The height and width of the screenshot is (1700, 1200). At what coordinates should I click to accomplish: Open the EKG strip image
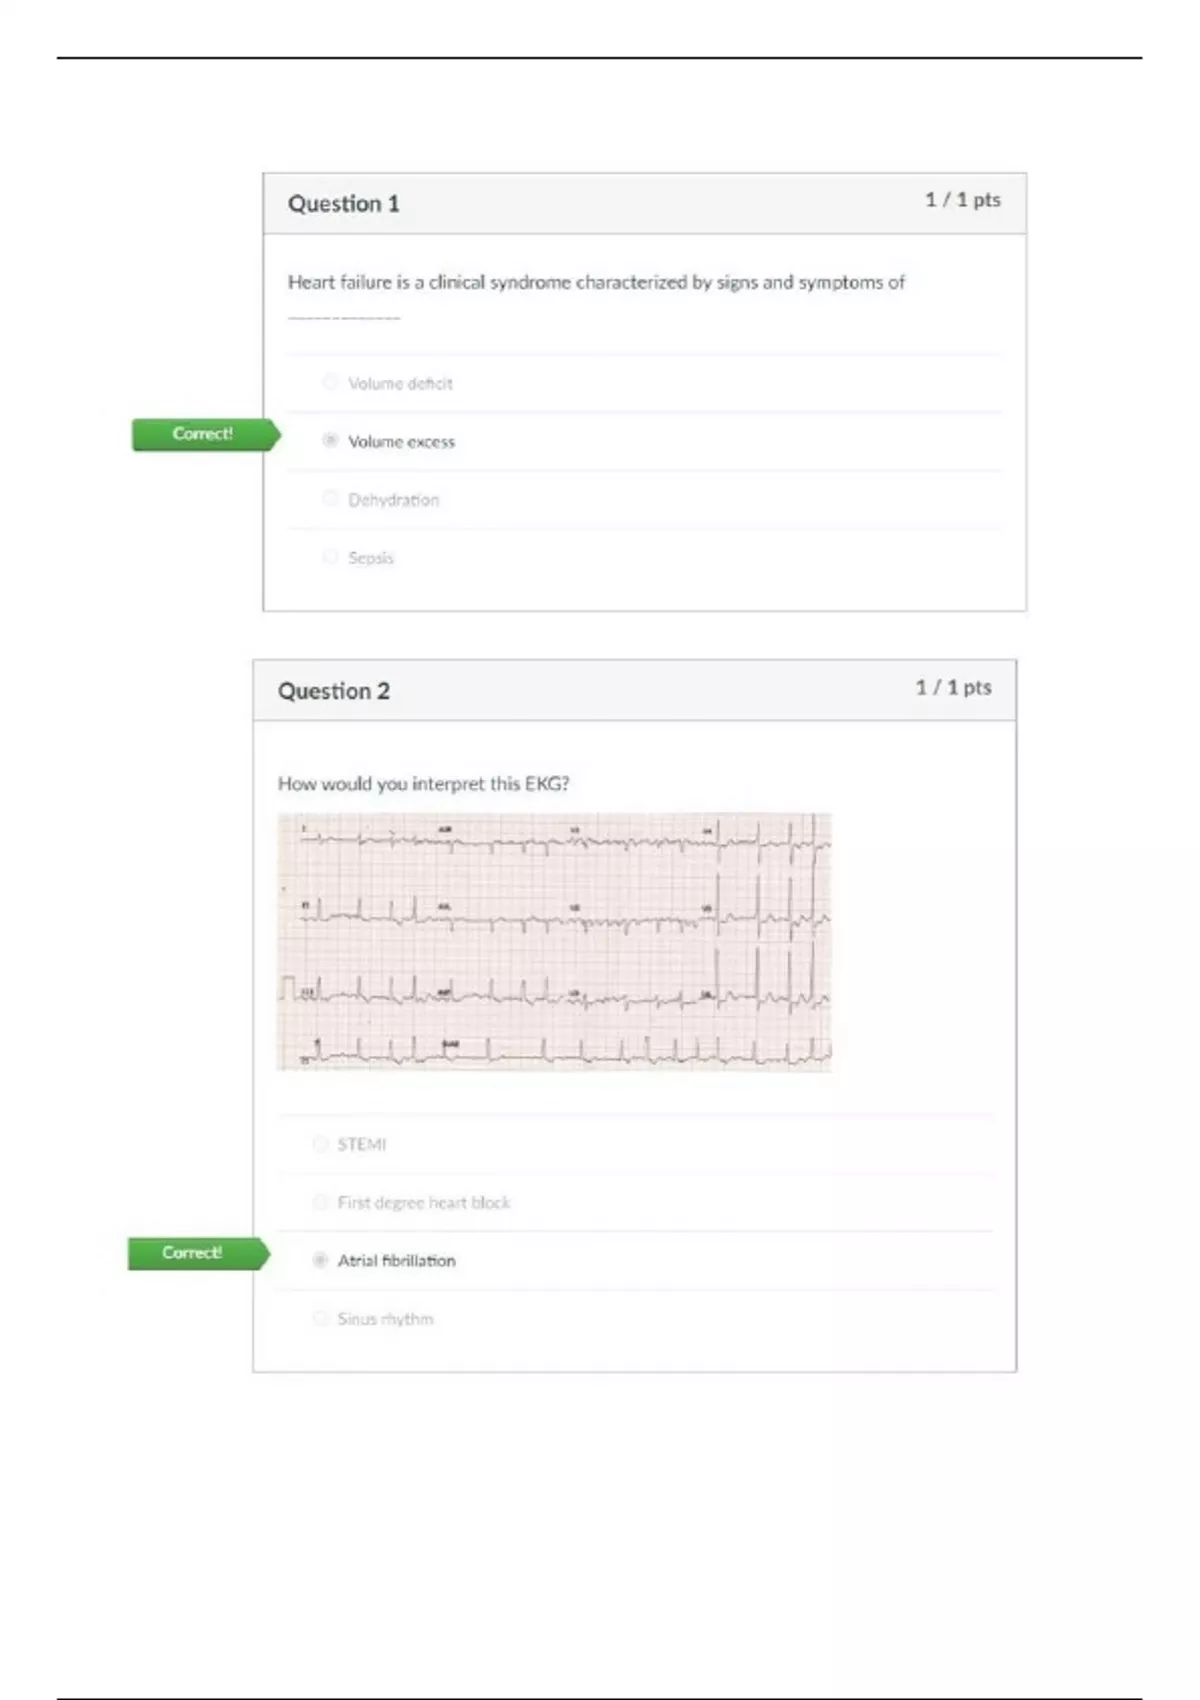[554, 942]
